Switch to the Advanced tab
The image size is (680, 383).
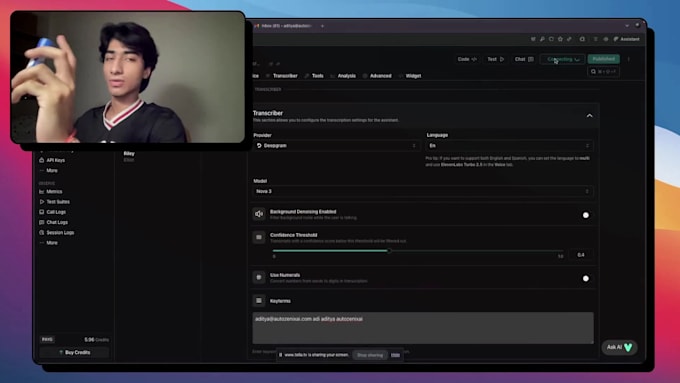point(377,76)
